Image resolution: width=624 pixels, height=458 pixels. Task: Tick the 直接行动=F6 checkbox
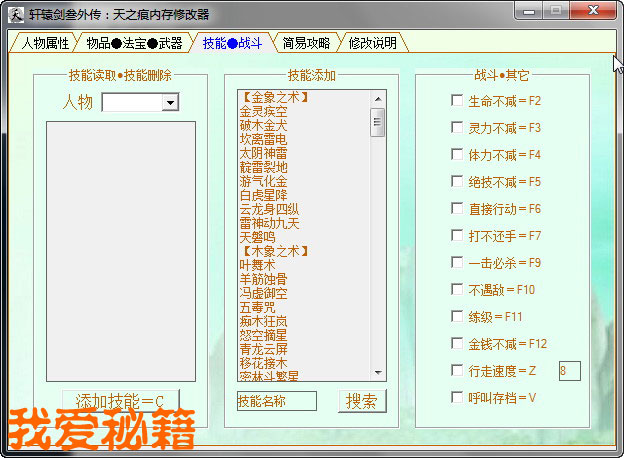coord(457,209)
